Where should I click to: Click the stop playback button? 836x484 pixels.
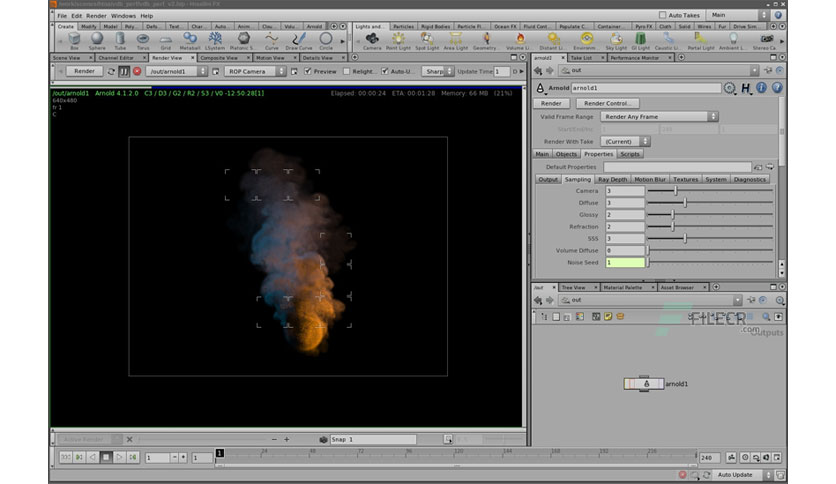pyautogui.click(x=106, y=457)
